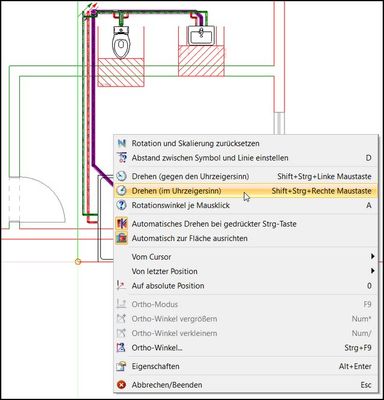The width and height of the screenshot is (384, 400).
Task: Click the Ortho-Winkel vergrößern icon
Action: 121,319
